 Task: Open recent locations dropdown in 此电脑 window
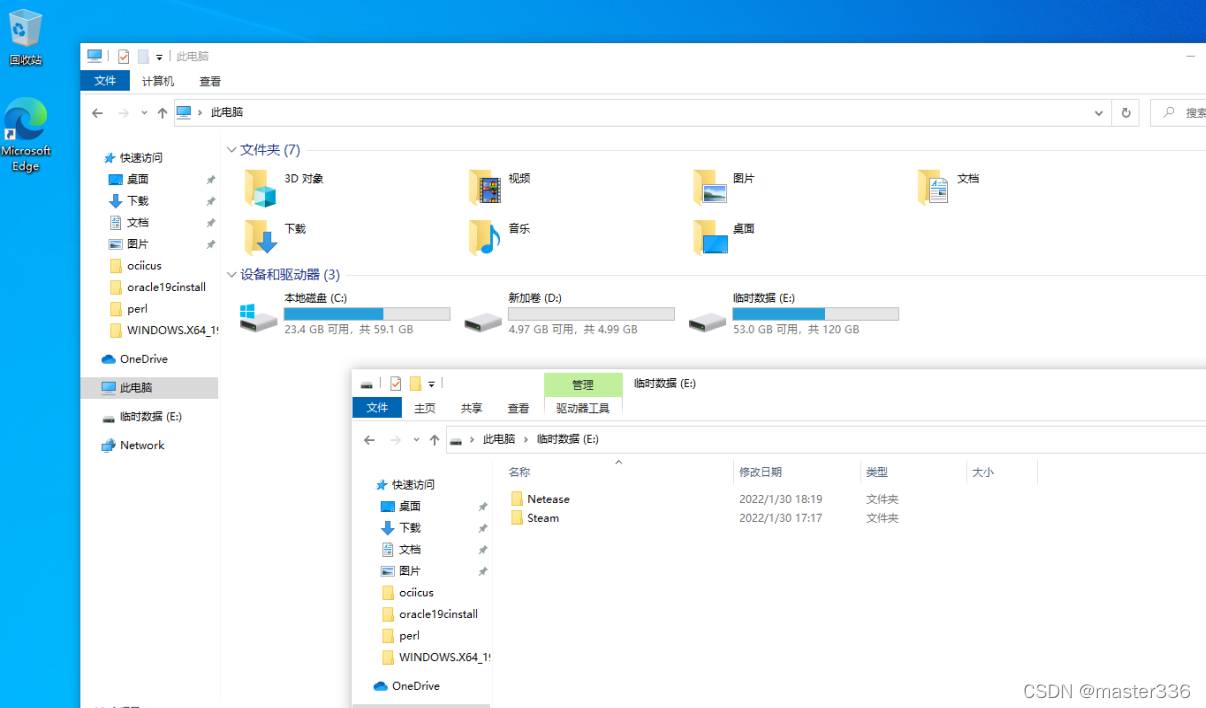[145, 113]
